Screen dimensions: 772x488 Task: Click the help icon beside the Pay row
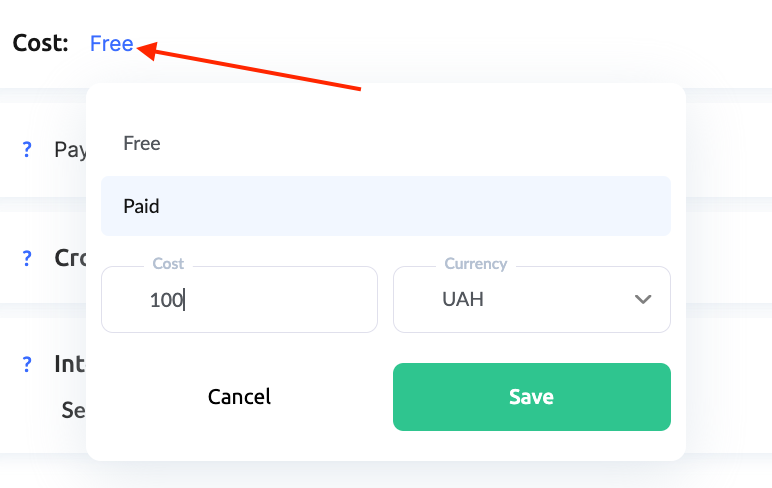tap(27, 150)
